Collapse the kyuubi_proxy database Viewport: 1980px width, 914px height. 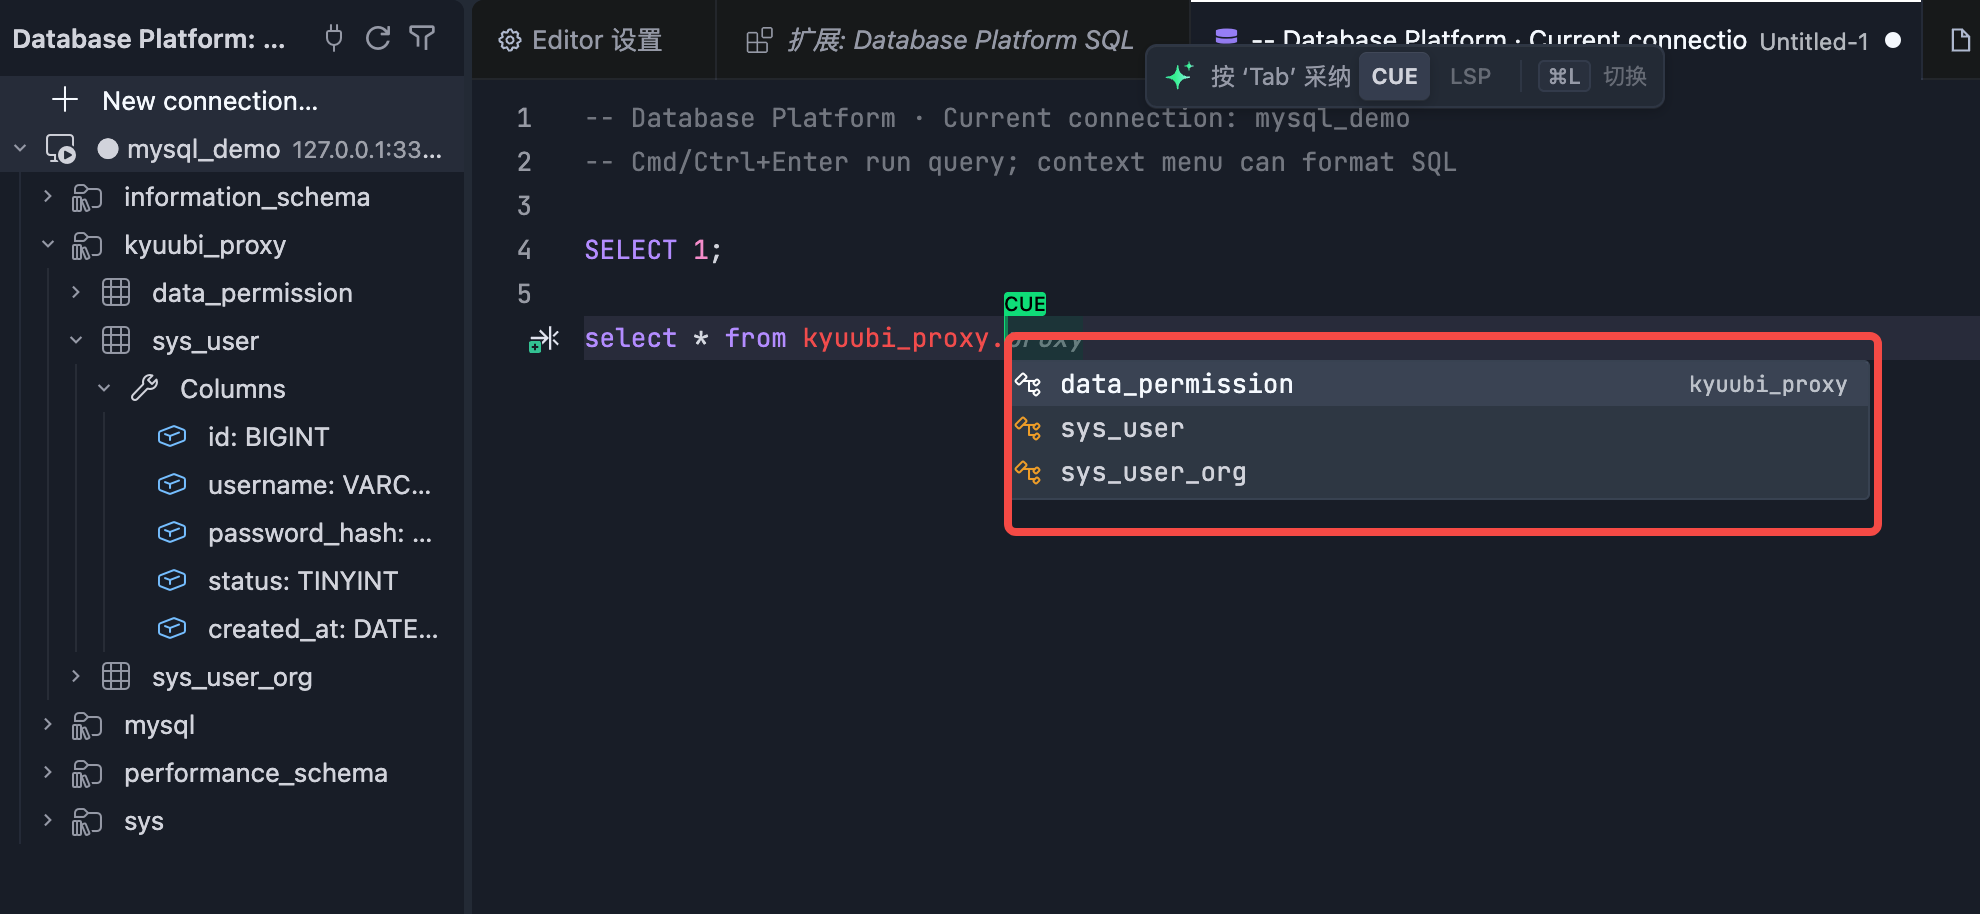47,245
